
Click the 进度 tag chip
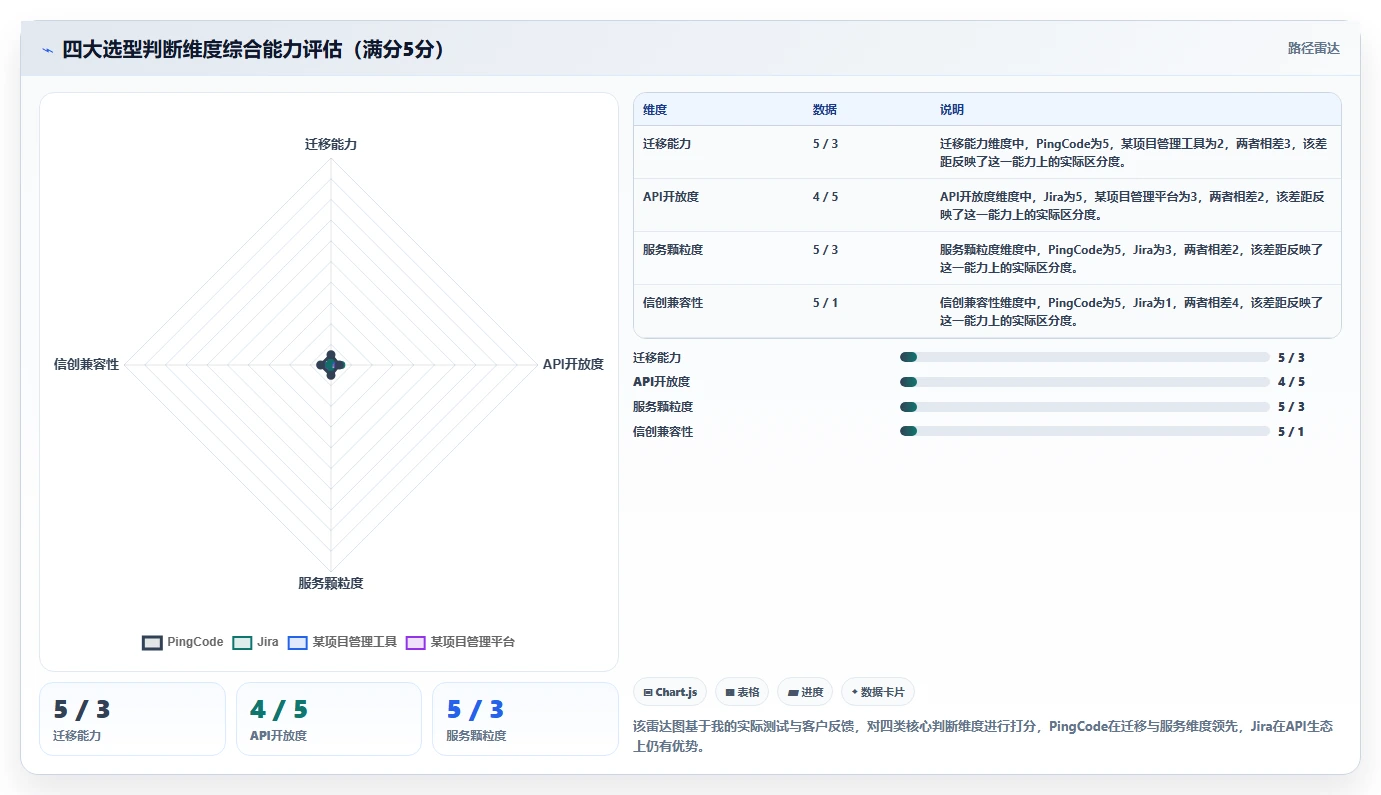pyautogui.click(x=805, y=692)
